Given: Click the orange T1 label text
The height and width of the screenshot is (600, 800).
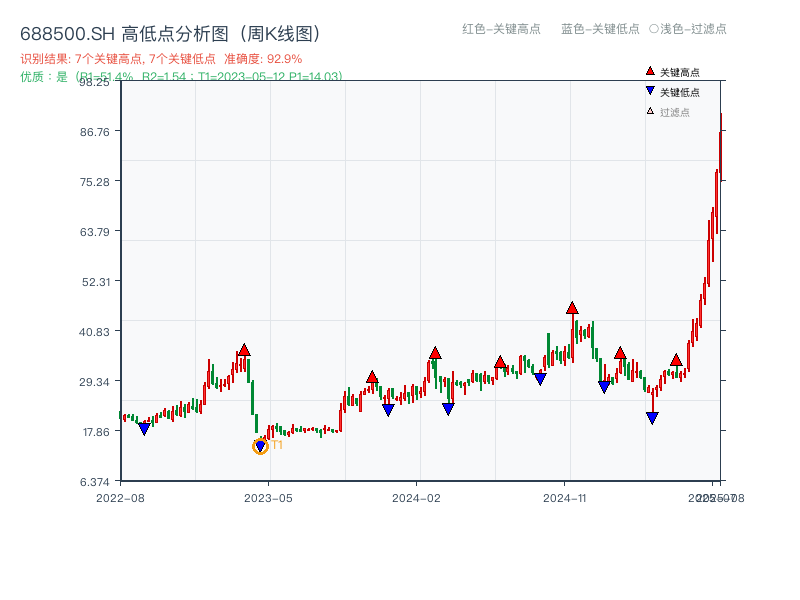Looking at the screenshot, I should (x=277, y=445).
